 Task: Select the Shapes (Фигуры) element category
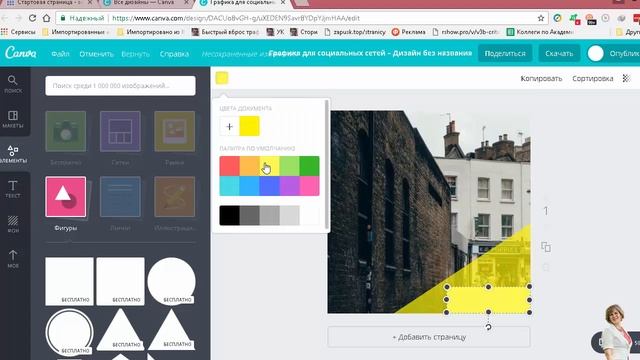coord(66,197)
